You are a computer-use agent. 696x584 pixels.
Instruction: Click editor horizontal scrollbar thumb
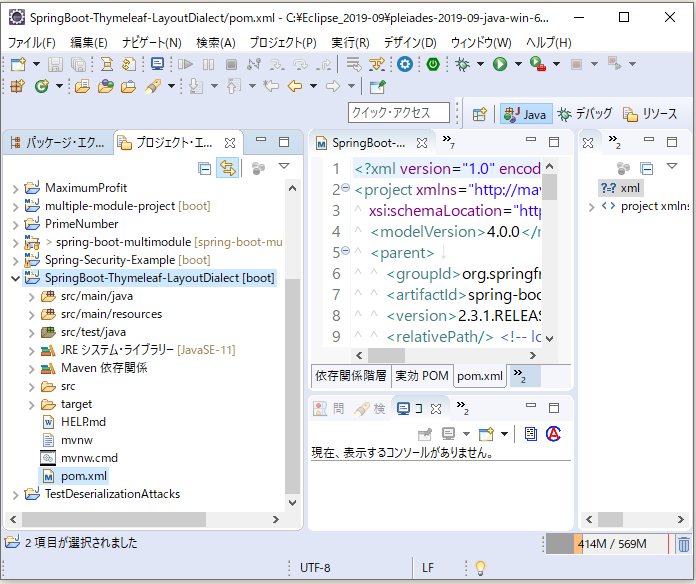tap(386, 355)
